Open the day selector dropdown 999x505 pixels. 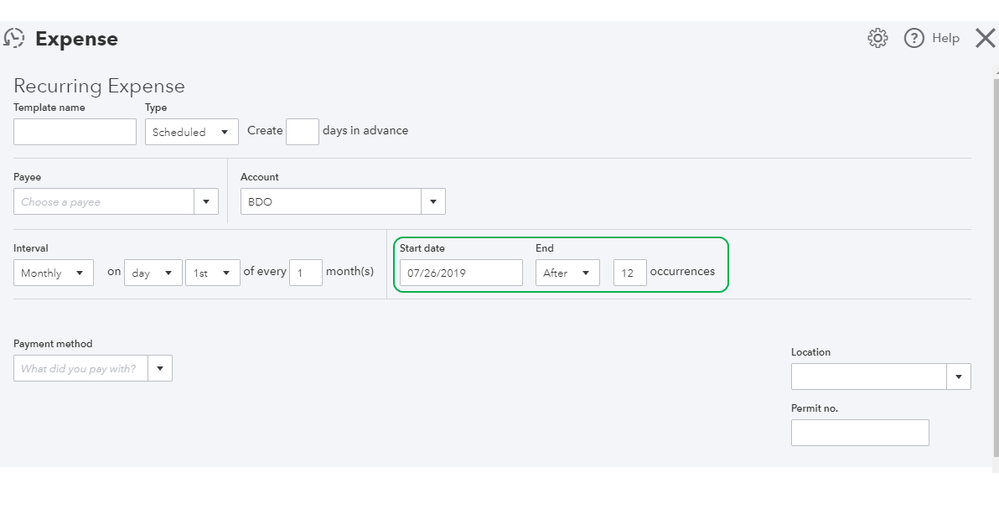point(153,273)
